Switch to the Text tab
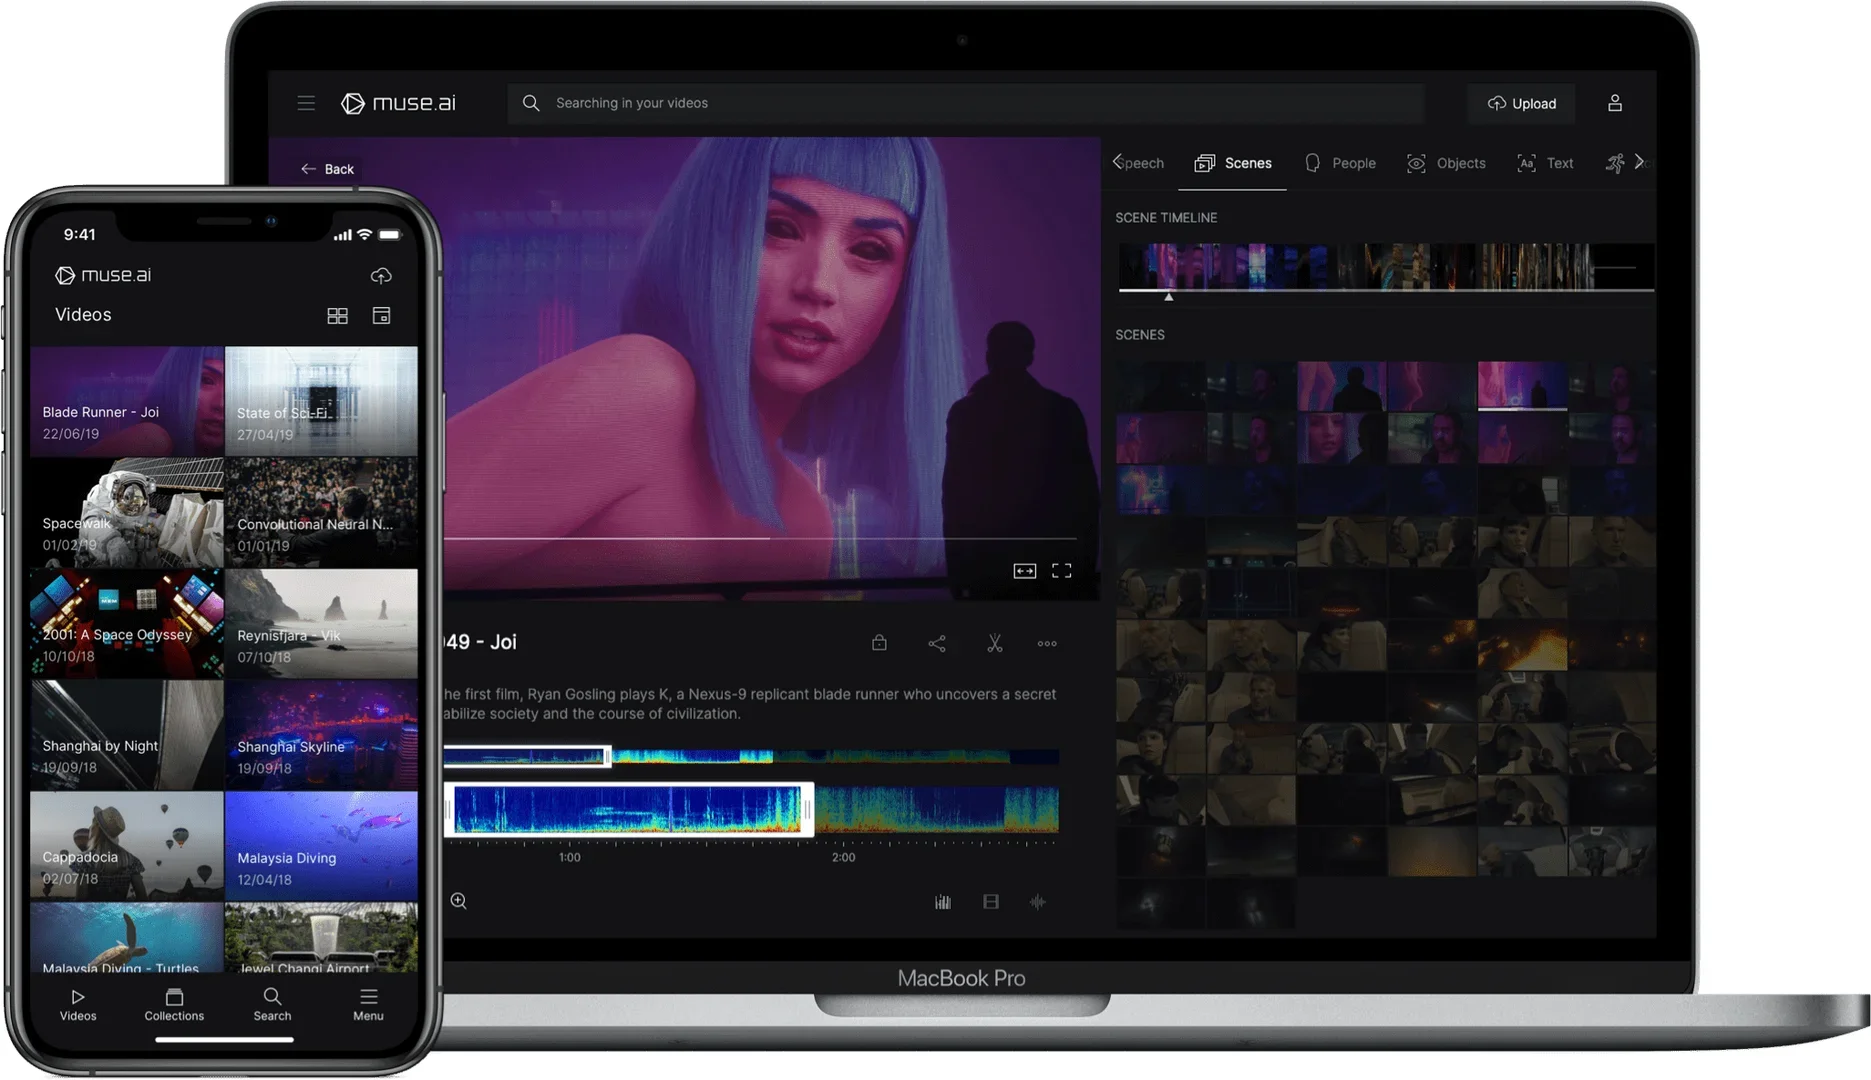The image size is (1871, 1080). [x=1545, y=163]
